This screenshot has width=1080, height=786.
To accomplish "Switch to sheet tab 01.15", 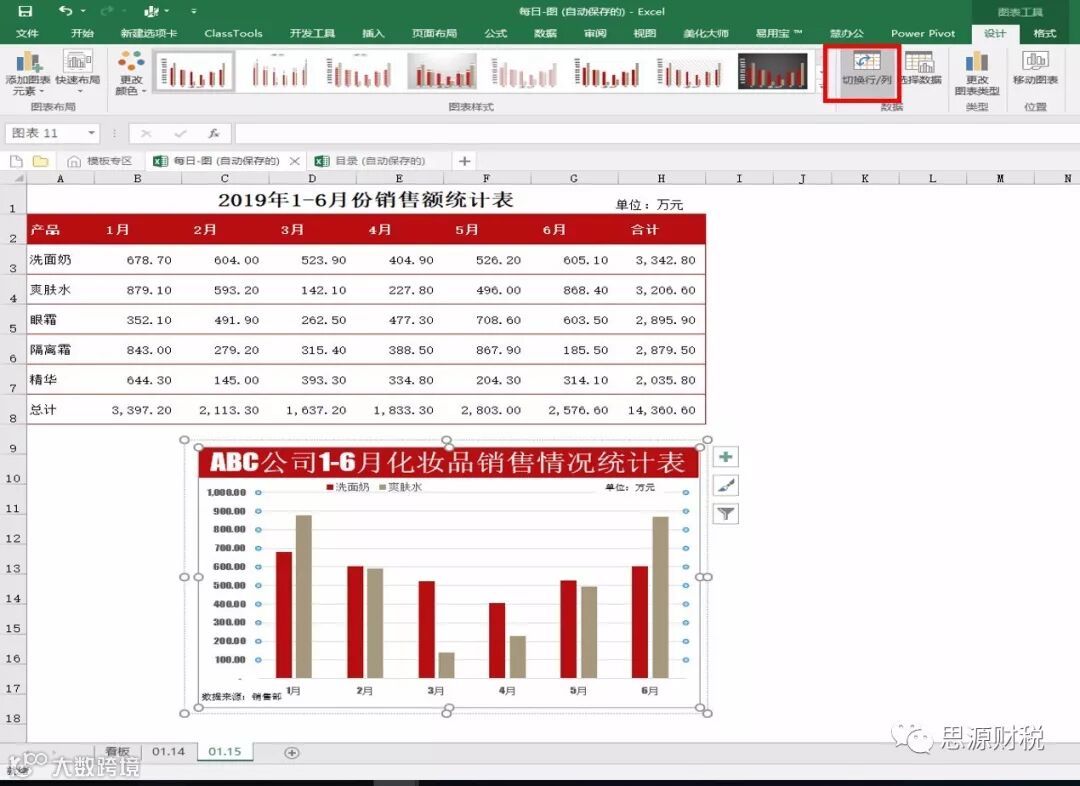I will (225, 752).
